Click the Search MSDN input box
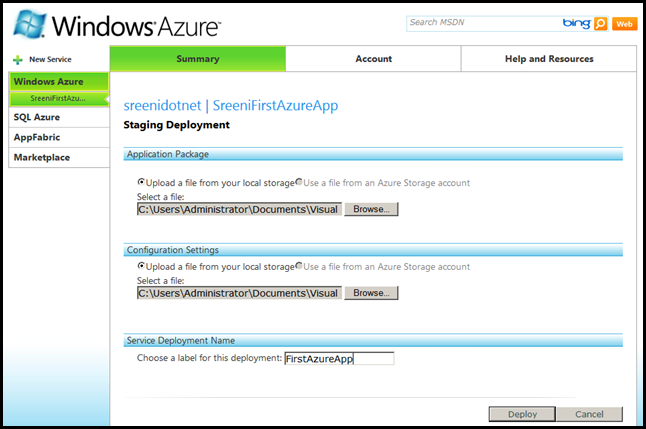646x429 pixels. click(470, 23)
